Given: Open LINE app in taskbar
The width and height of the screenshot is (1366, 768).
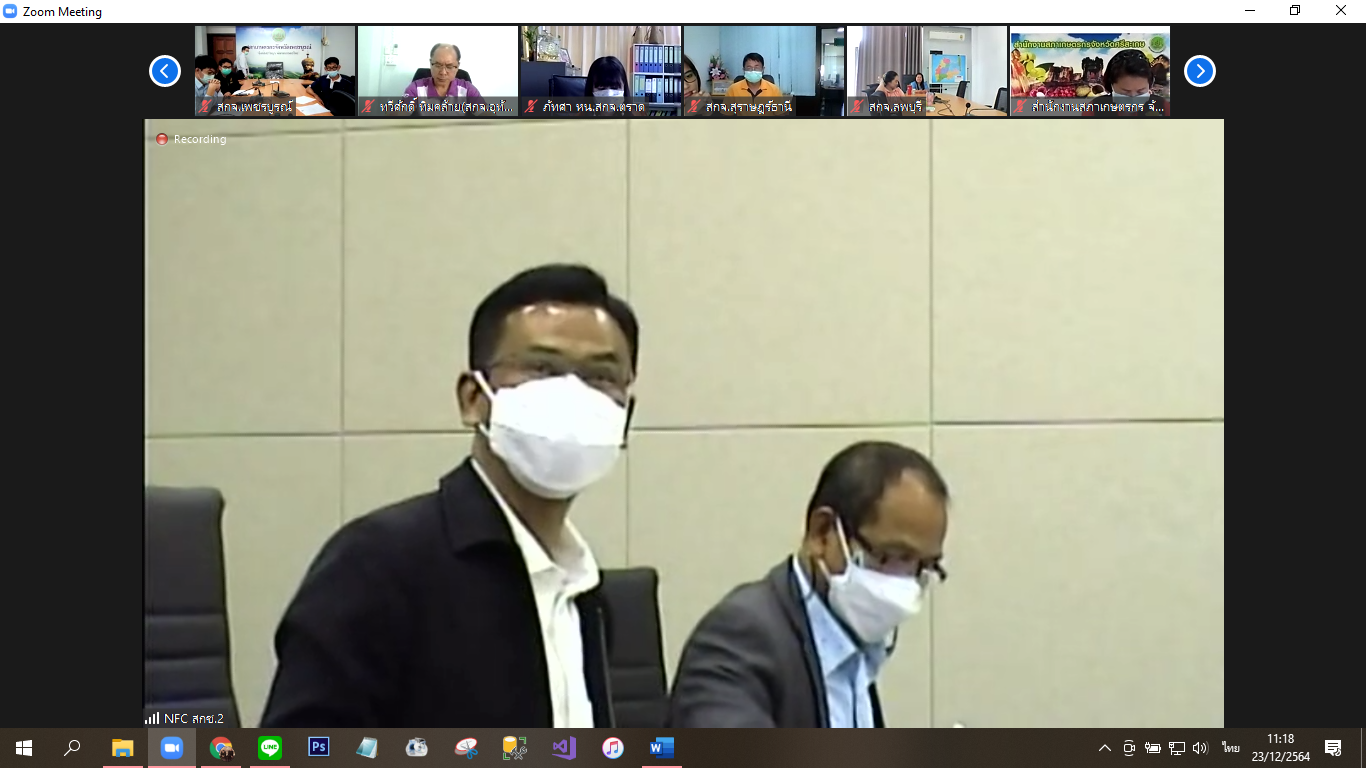Looking at the screenshot, I should [270, 747].
